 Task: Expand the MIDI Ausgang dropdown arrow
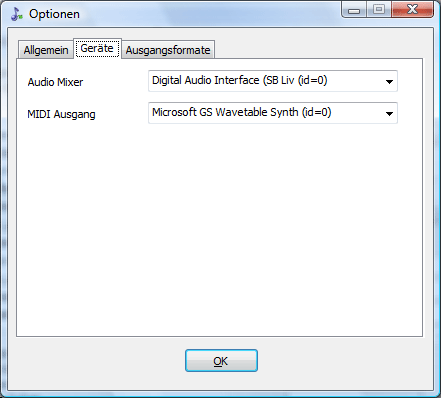point(389,113)
